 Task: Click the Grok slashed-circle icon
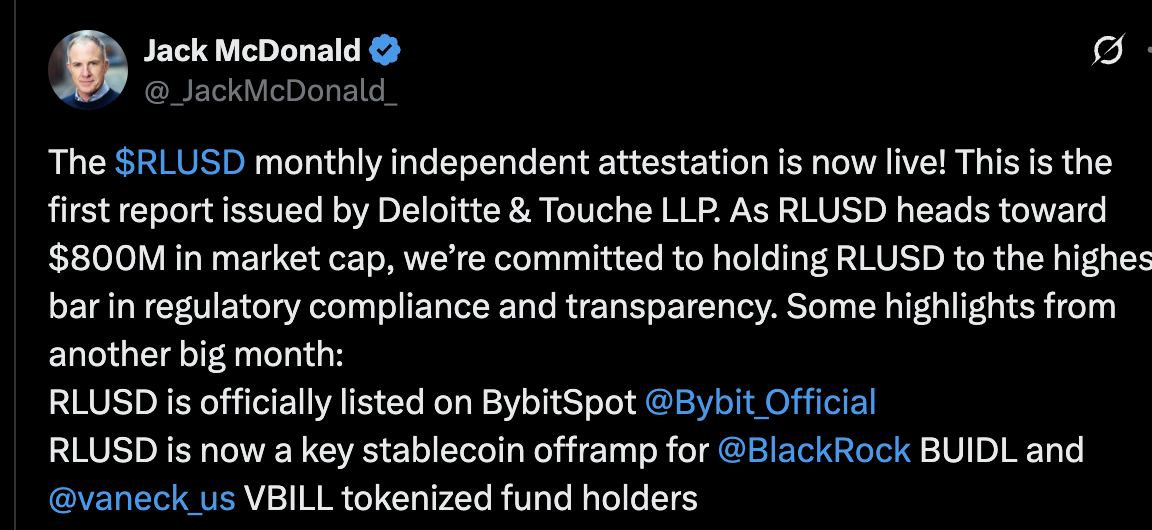pyautogui.click(x=1109, y=49)
